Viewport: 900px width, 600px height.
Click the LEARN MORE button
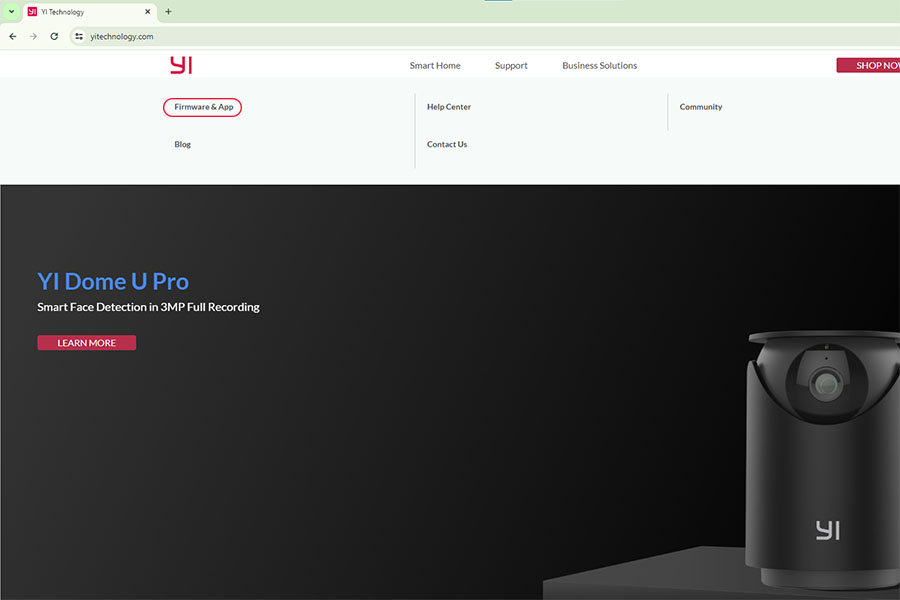[86, 343]
